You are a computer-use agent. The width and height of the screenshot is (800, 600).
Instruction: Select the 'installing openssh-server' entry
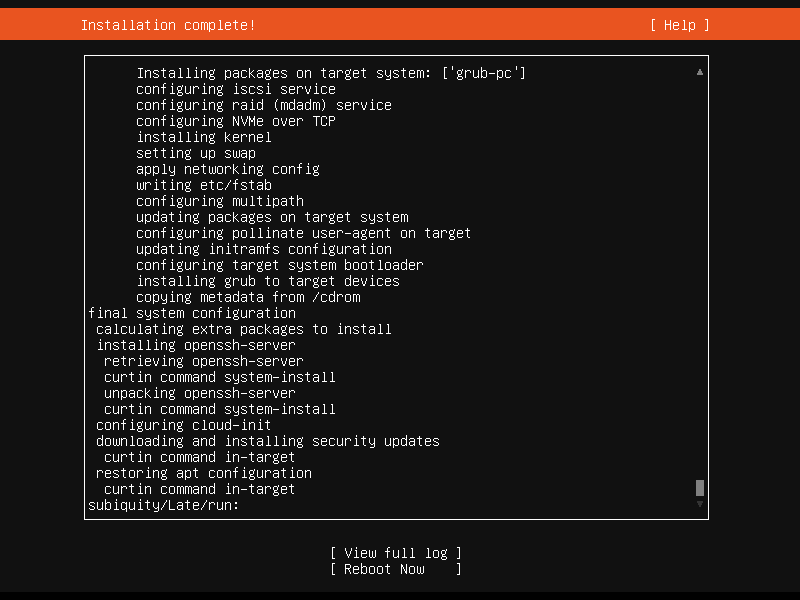pos(196,345)
